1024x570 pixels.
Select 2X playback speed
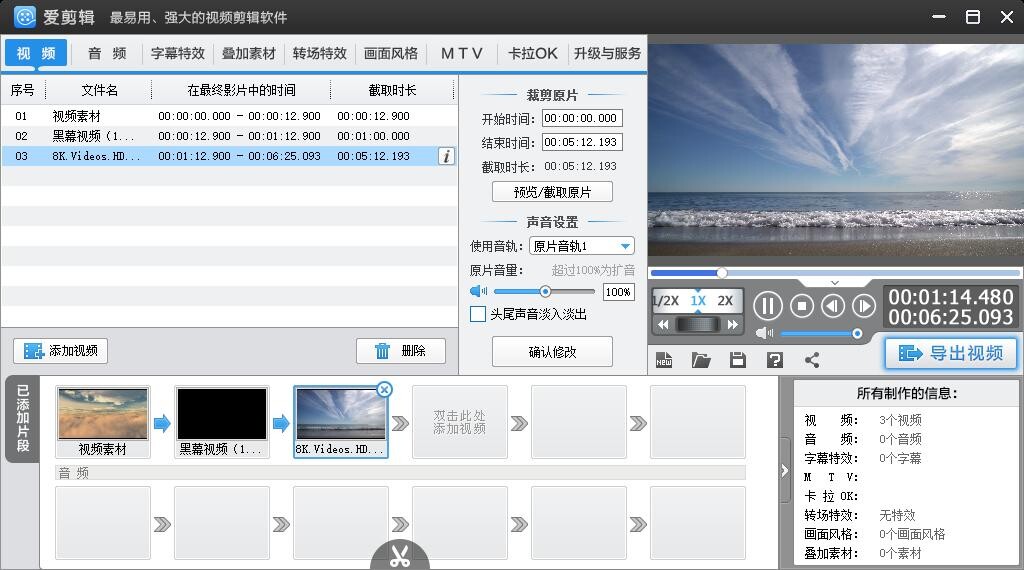(x=725, y=301)
